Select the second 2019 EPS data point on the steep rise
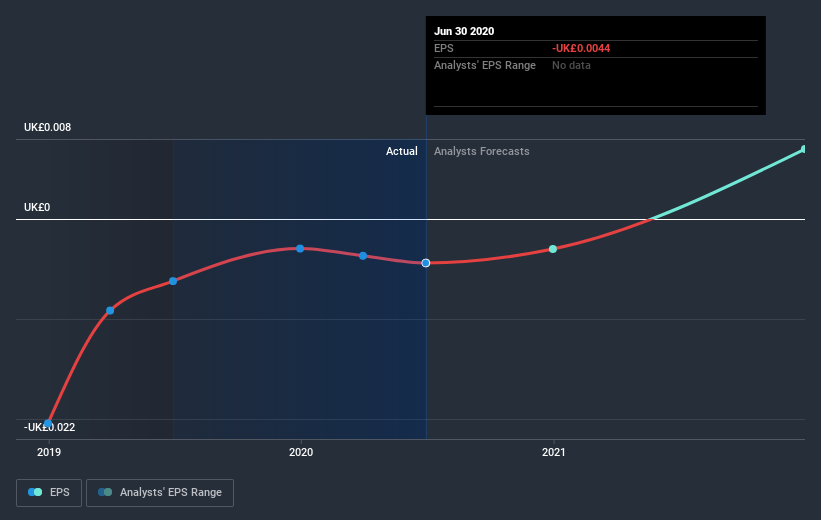Viewport: 821px width, 520px height. (x=110, y=311)
